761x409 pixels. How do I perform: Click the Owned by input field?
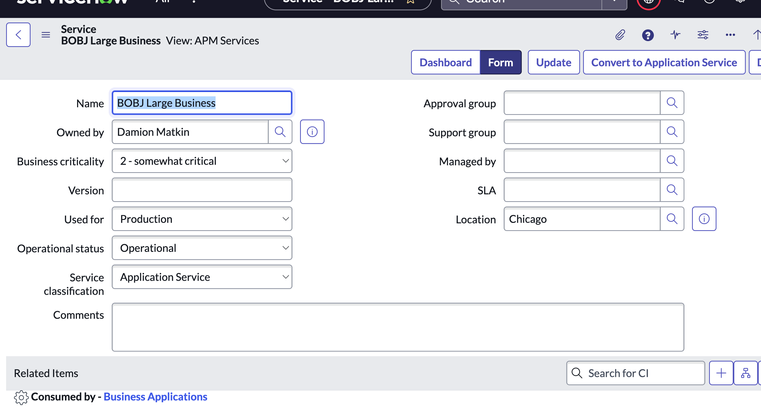pos(190,132)
